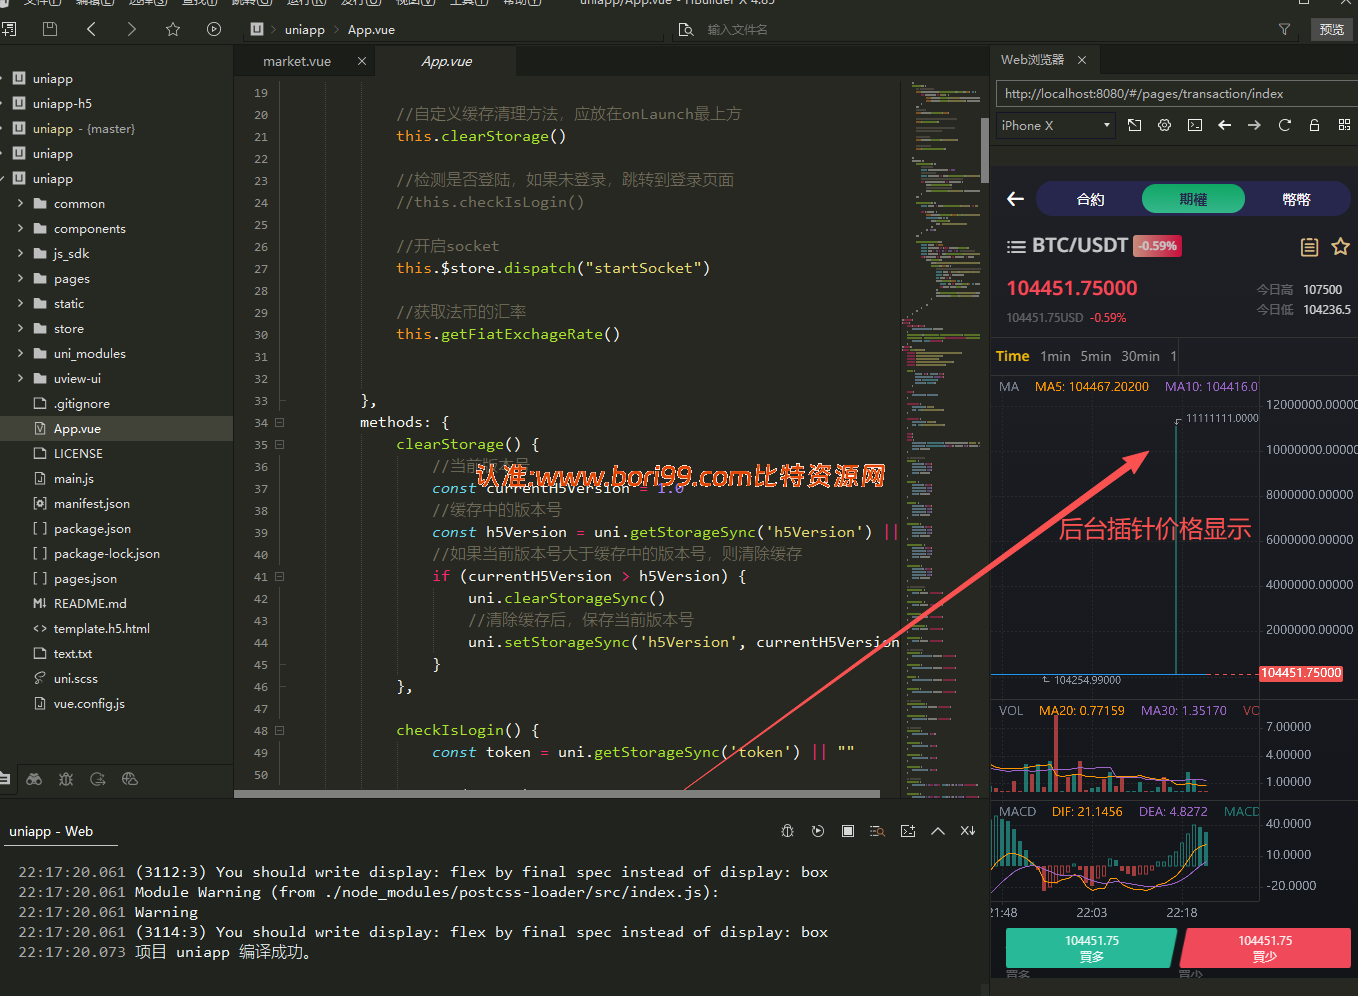Toggle the browser lock icon

pyautogui.click(x=1315, y=125)
